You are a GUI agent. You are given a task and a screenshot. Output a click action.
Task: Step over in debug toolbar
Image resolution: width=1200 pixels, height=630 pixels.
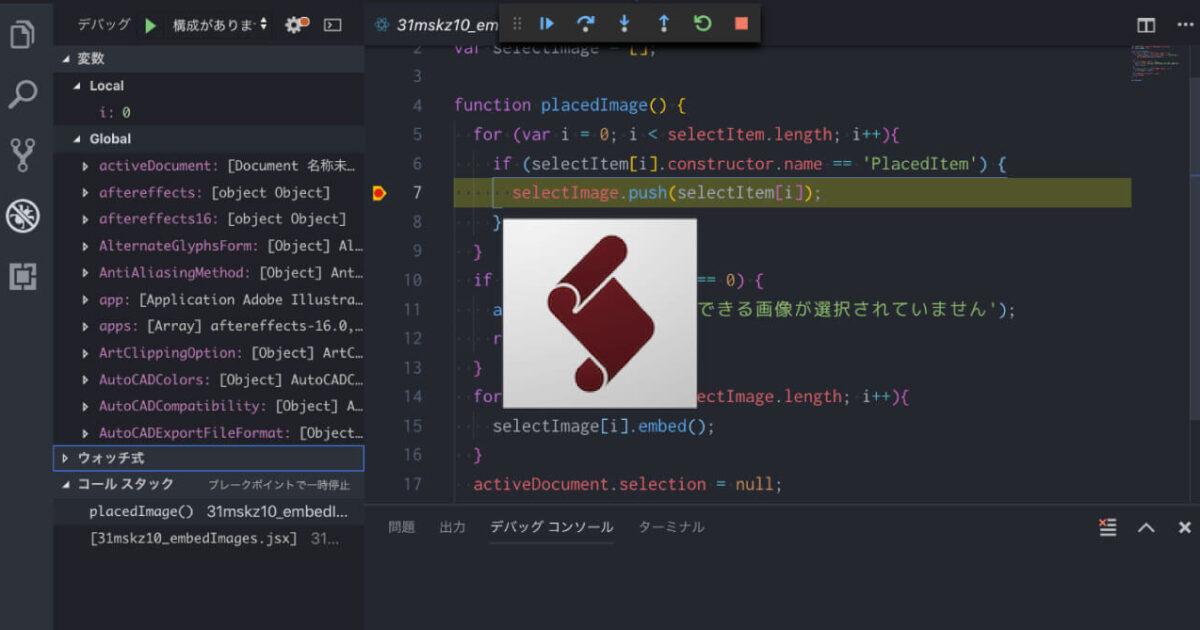(x=586, y=23)
